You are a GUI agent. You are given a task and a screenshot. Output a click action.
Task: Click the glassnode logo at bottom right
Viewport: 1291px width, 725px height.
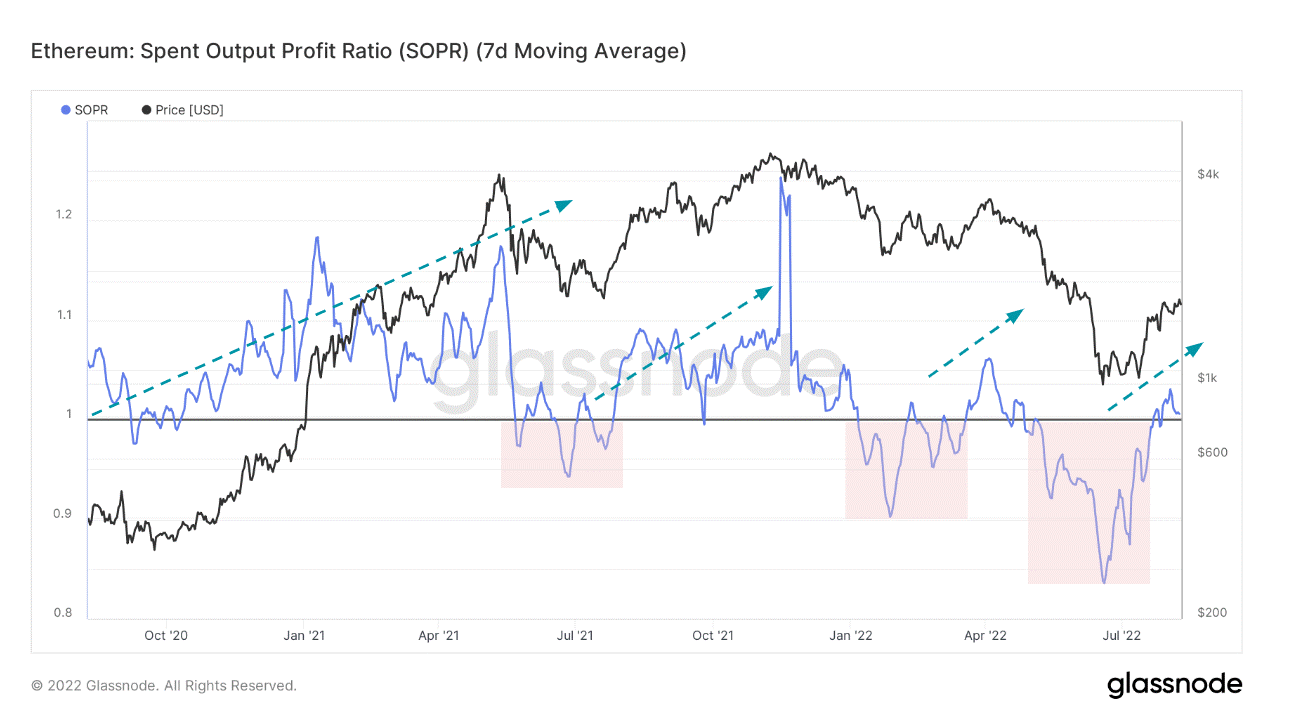point(1174,685)
